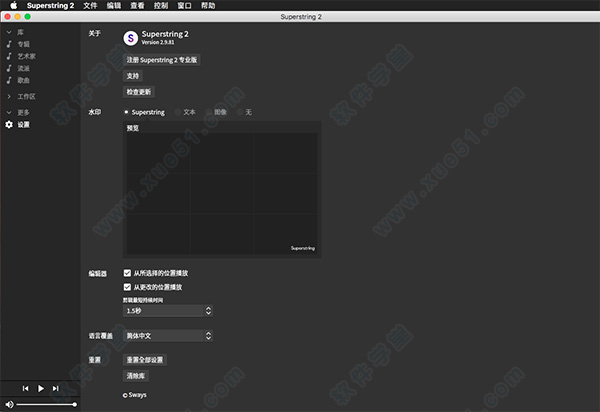Open the © Sways link
Viewport: 600px width, 412px height.
[135, 395]
